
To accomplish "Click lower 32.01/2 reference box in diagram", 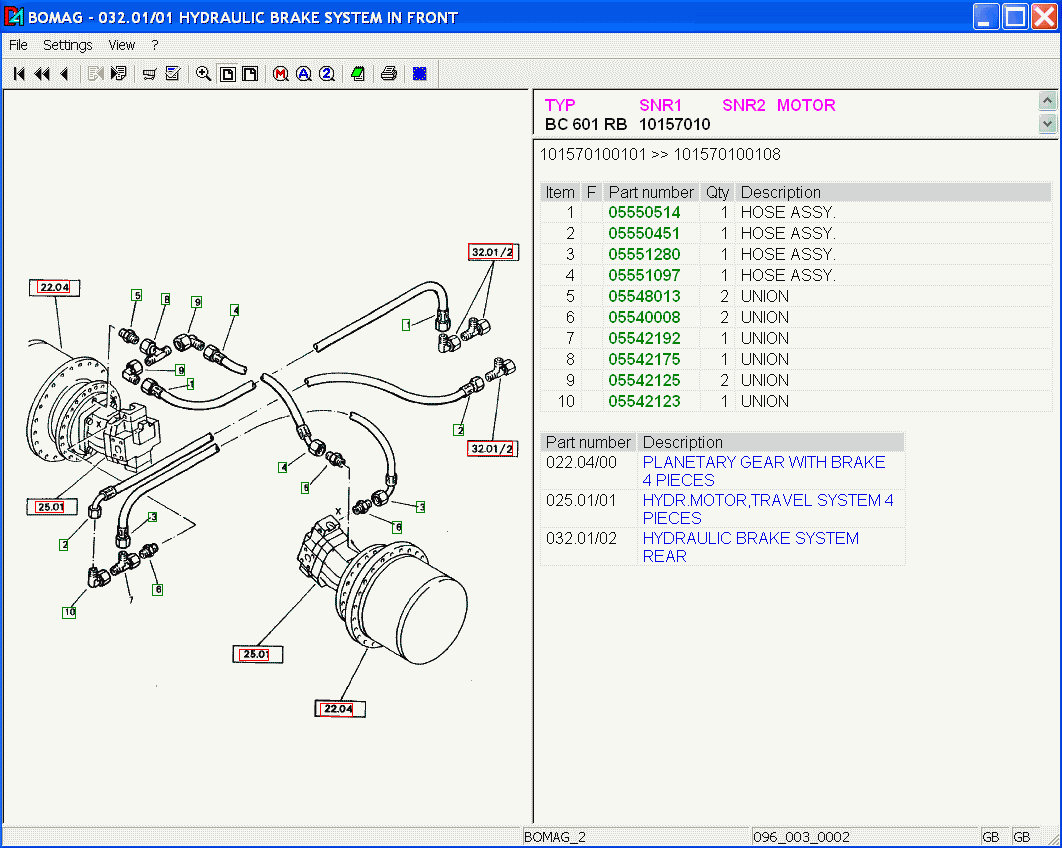I will click(x=492, y=448).
